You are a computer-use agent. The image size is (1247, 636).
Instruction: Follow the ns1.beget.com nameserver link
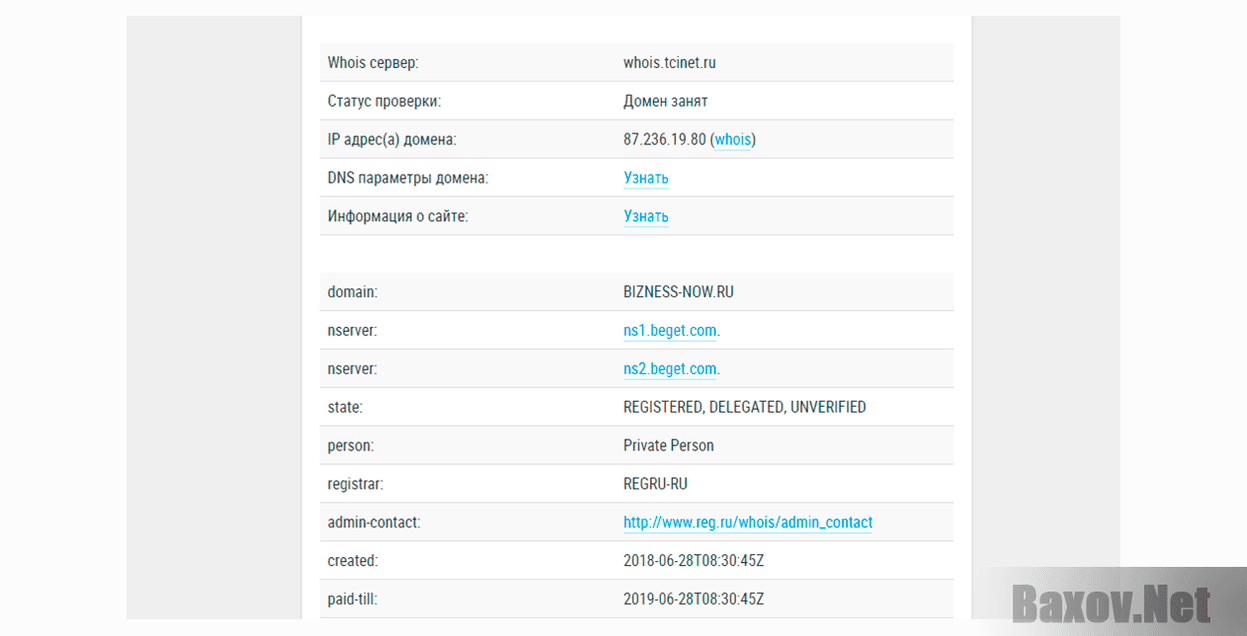click(670, 331)
